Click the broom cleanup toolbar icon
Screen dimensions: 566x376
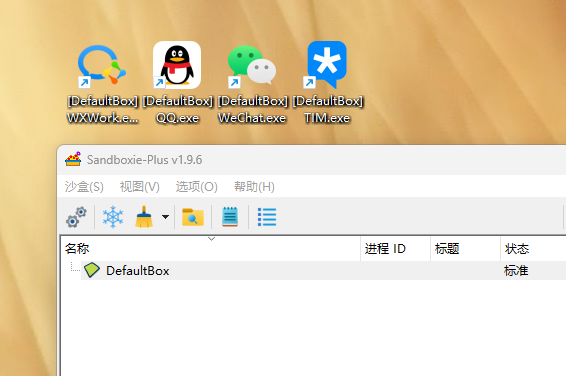point(144,217)
